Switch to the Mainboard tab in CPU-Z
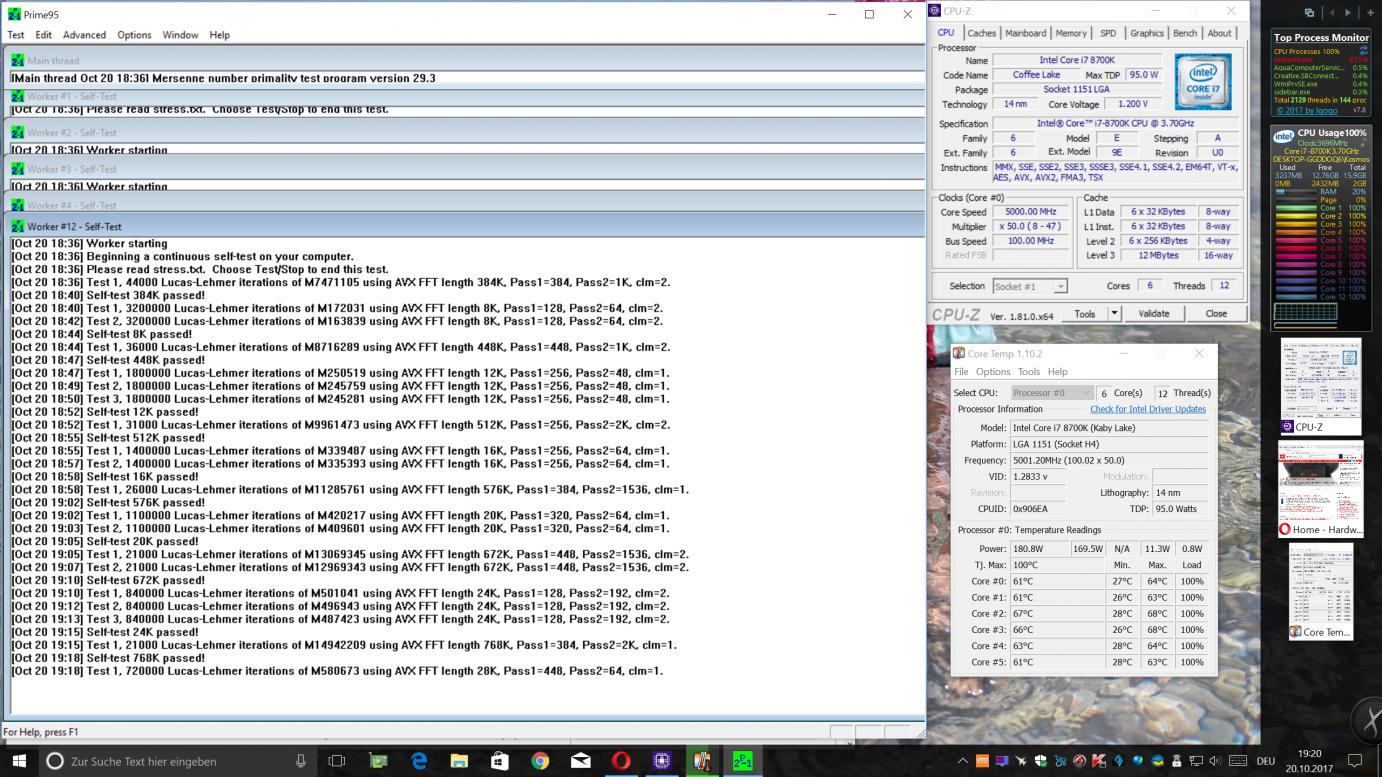The image size is (1382, 777). [x=1025, y=33]
